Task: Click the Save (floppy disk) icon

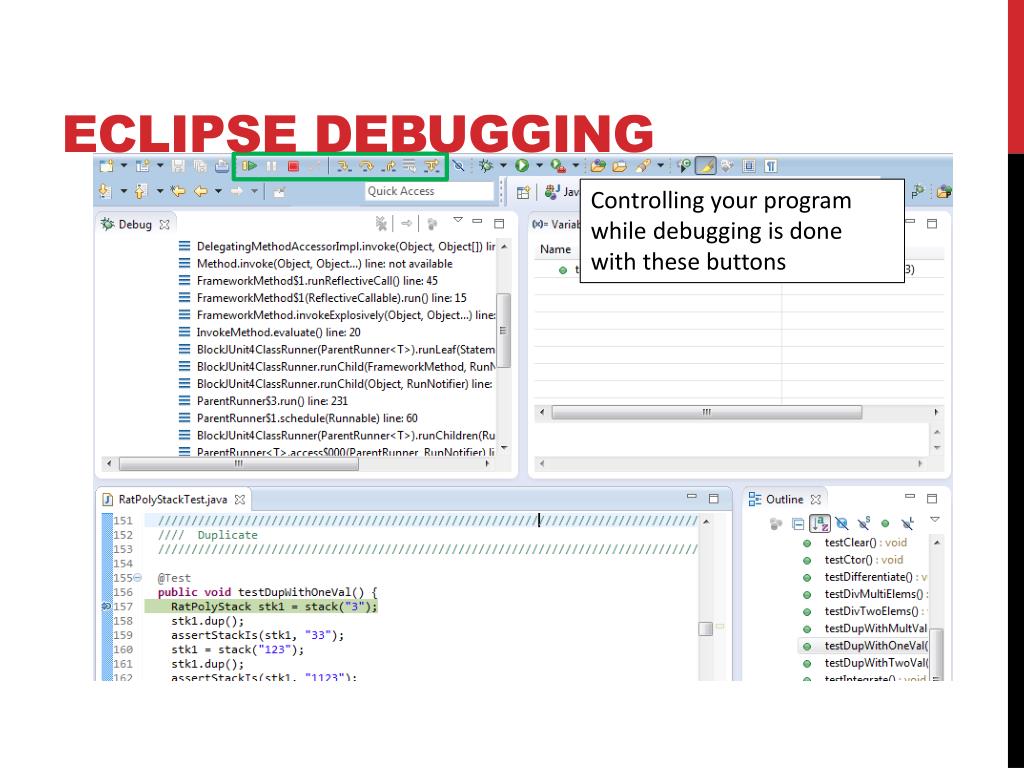Action: click(178, 166)
